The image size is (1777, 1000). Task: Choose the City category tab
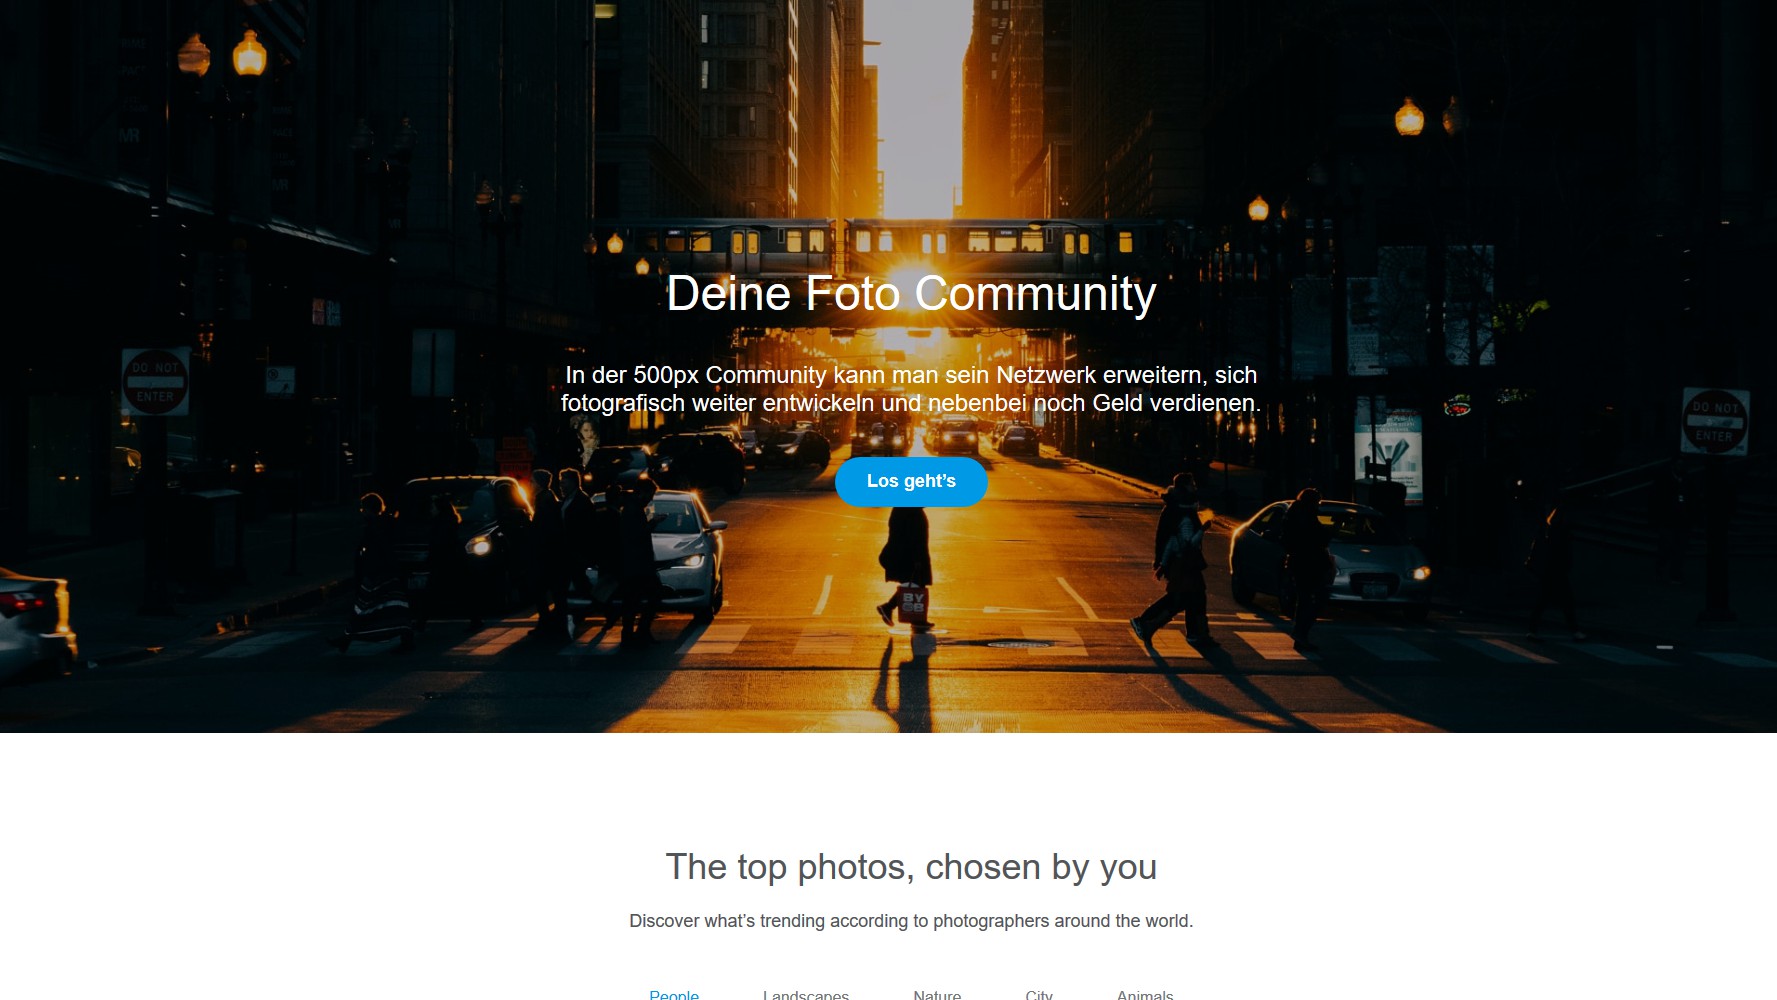1039,994
